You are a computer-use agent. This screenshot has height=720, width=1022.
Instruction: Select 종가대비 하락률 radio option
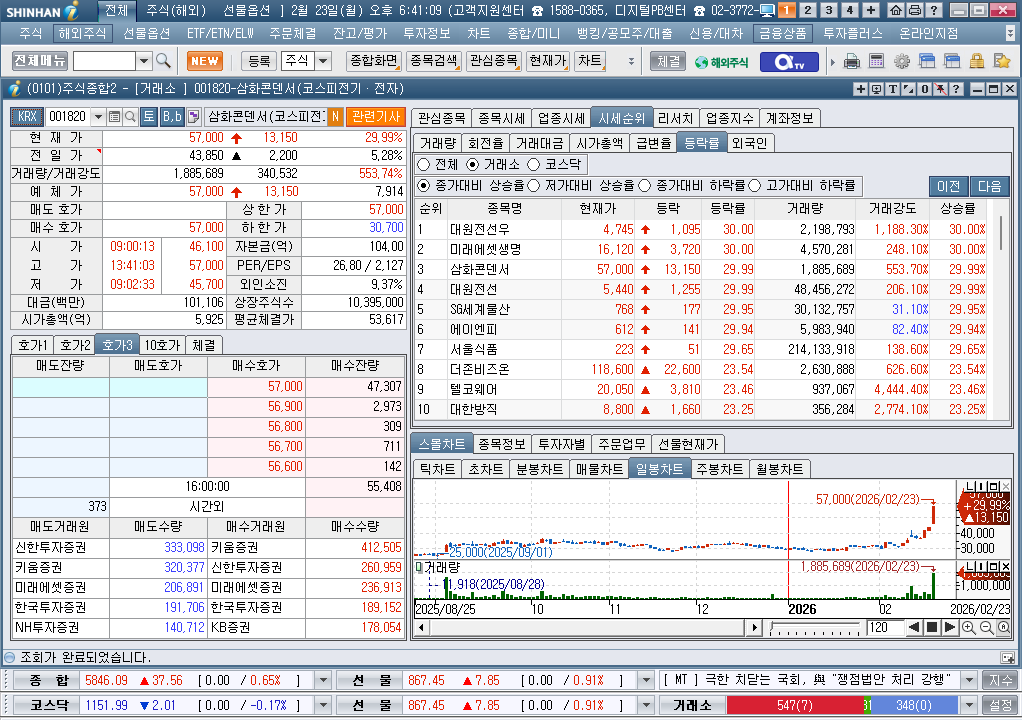pos(645,186)
